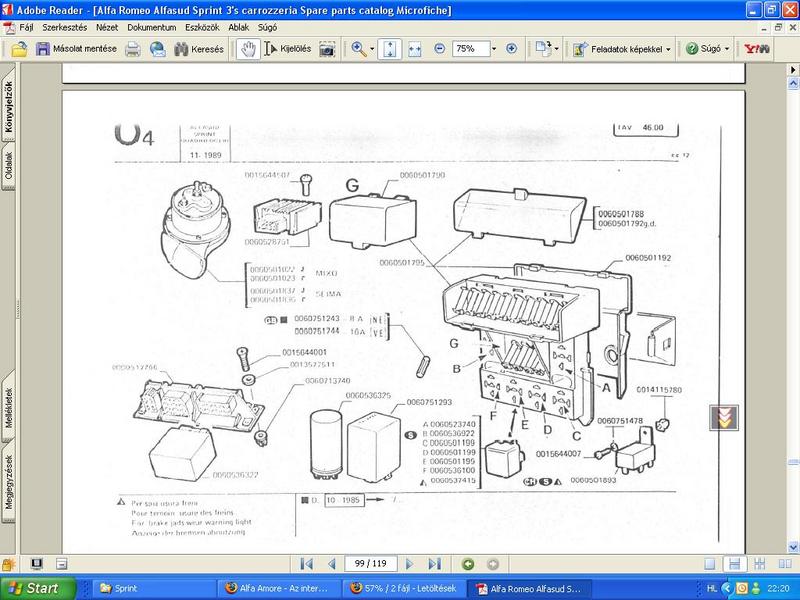The width and height of the screenshot is (800, 600).
Task: Switch to Continuous Facing layout
Action: pos(760,564)
